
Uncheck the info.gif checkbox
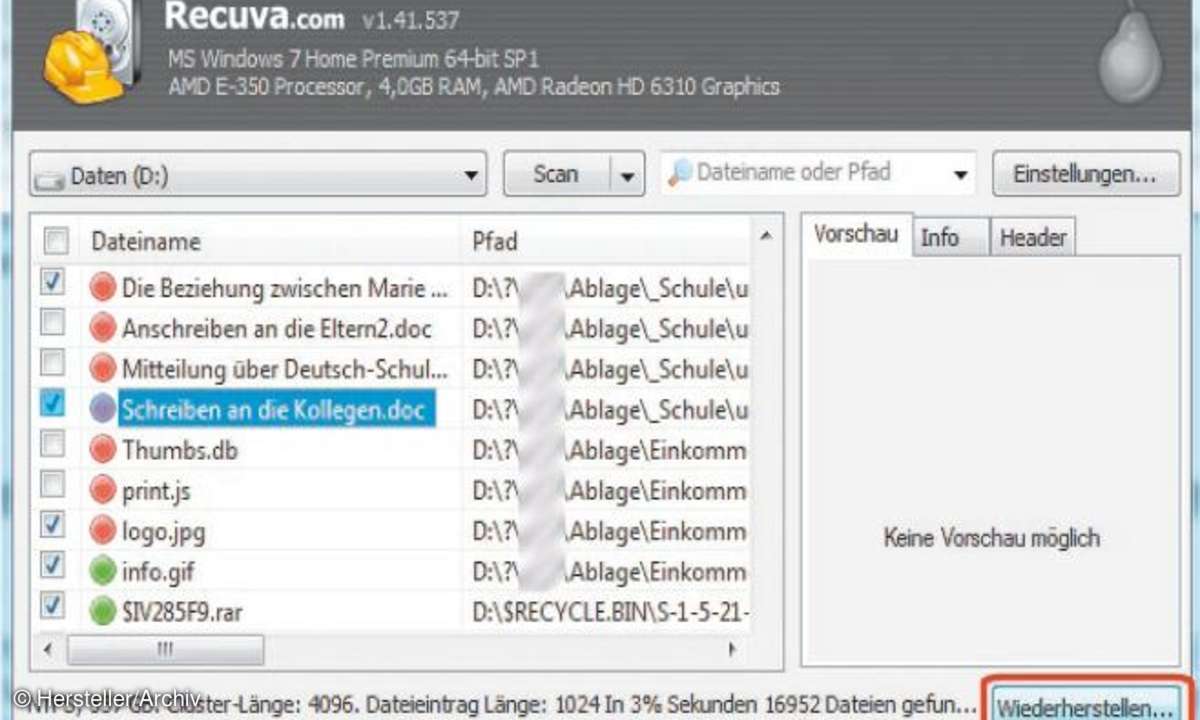pos(53,565)
